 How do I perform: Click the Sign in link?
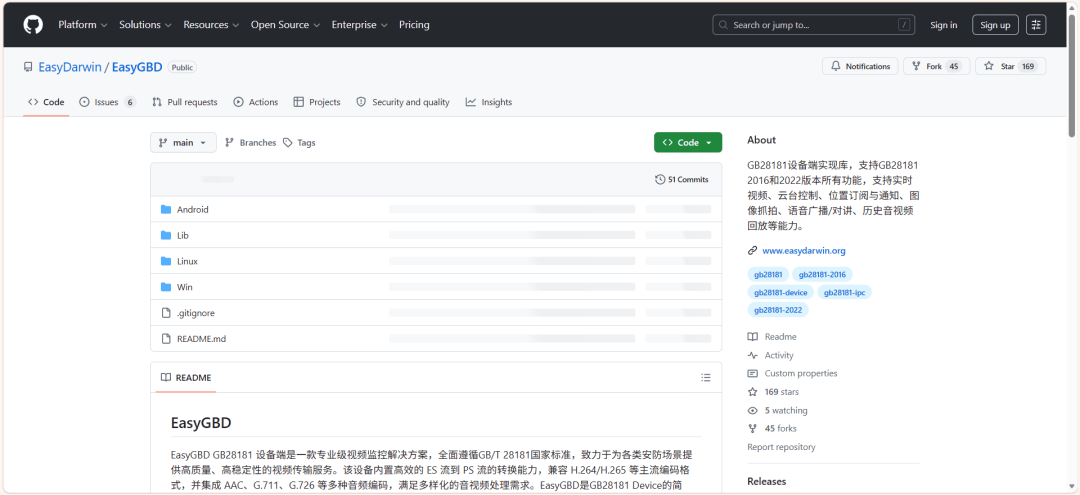(x=944, y=25)
